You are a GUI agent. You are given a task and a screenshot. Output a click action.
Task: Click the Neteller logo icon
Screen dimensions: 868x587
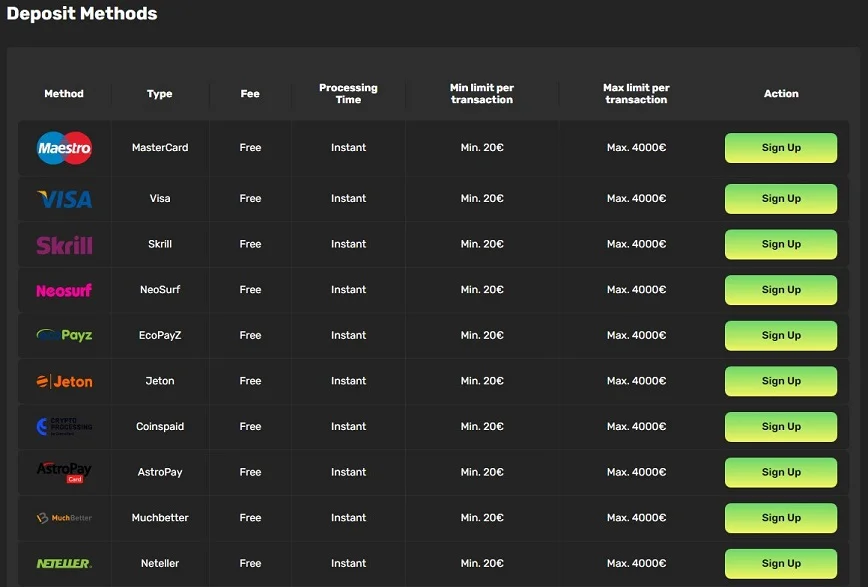(x=64, y=563)
